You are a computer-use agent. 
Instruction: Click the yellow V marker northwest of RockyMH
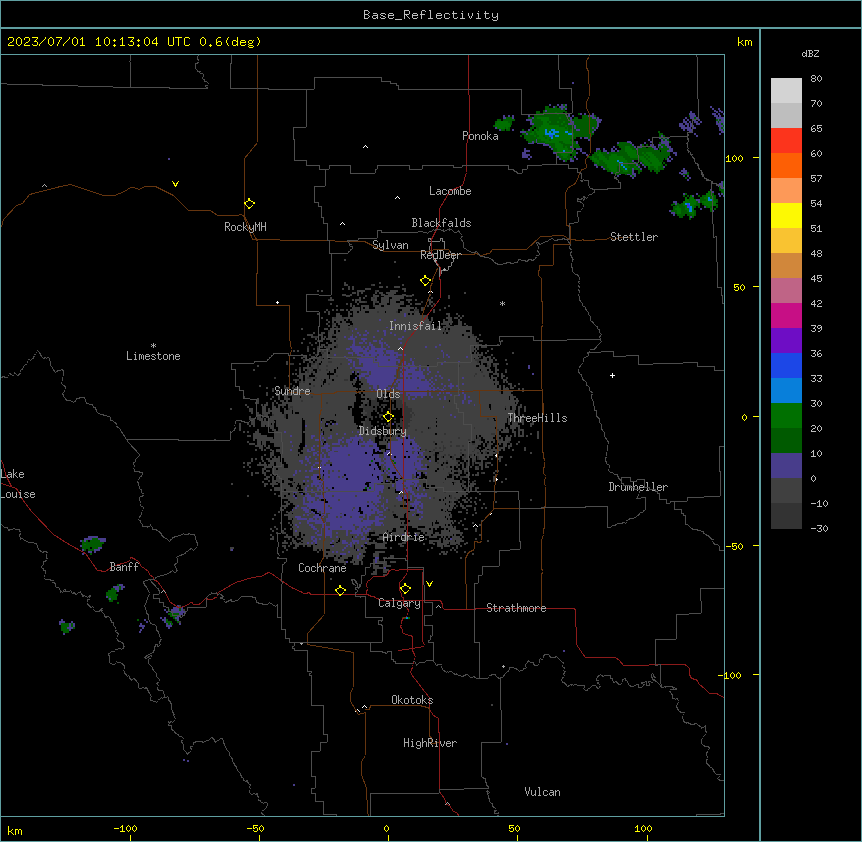pyautogui.click(x=175, y=184)
